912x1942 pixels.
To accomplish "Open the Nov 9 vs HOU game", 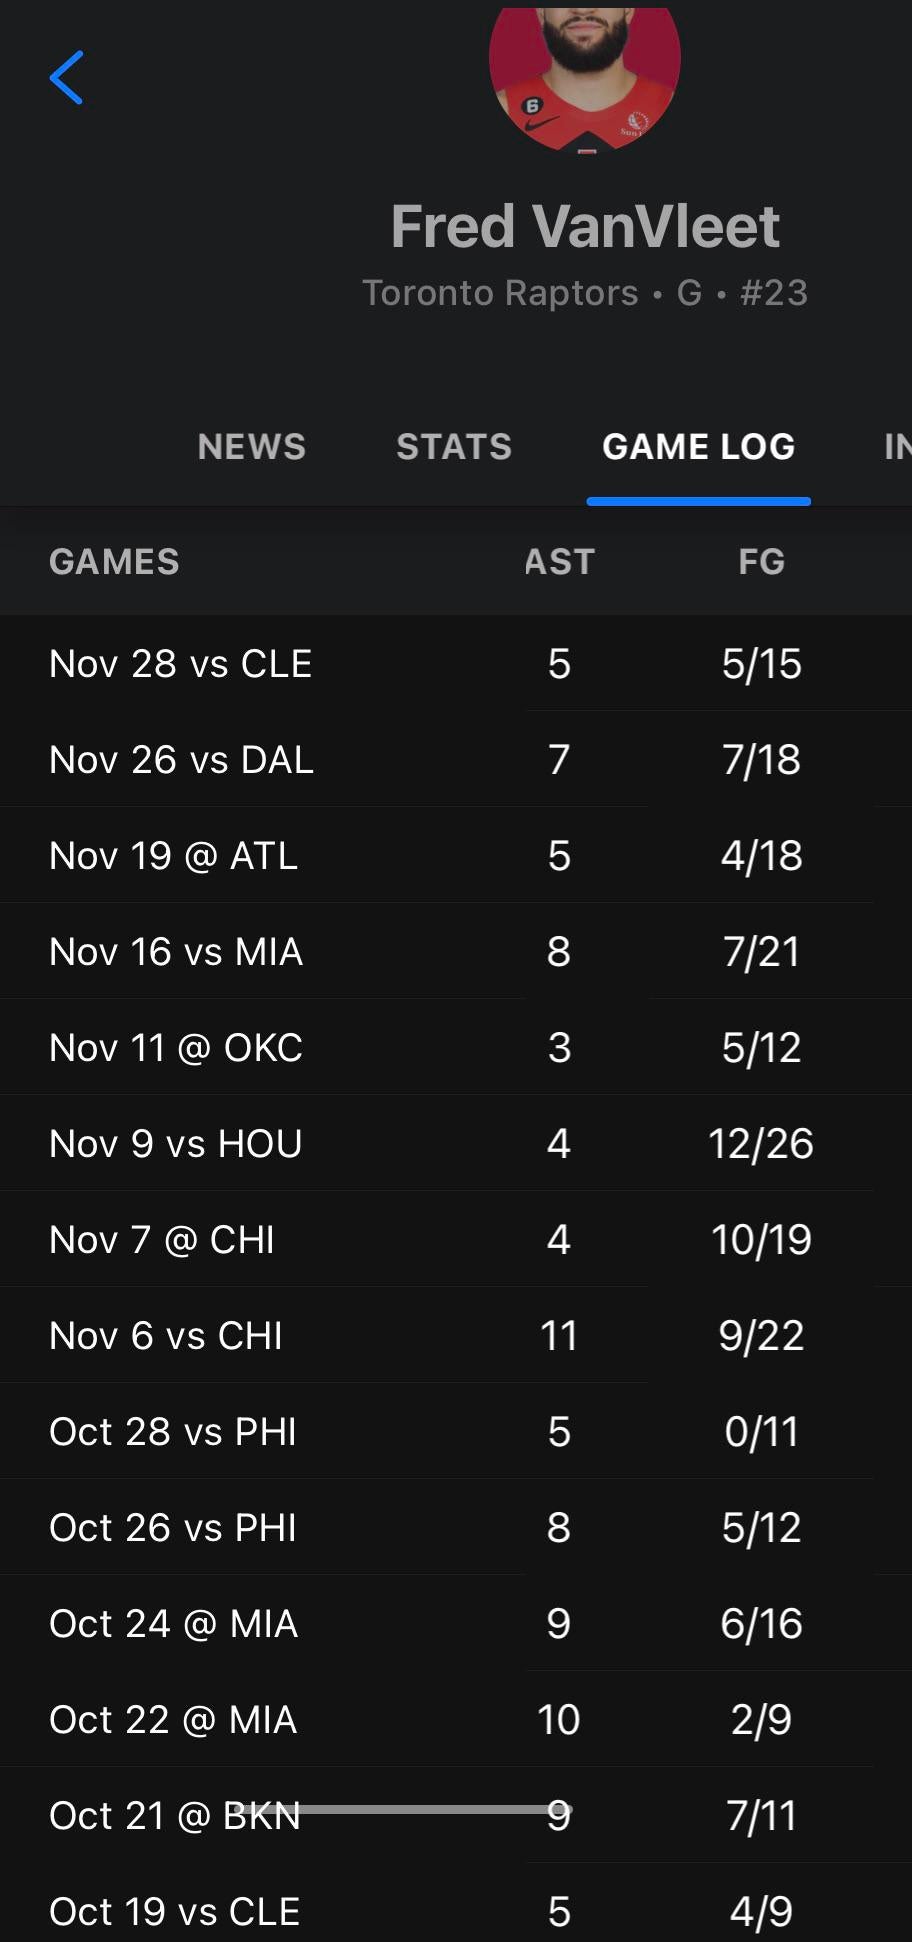I will pos(176,1144).
